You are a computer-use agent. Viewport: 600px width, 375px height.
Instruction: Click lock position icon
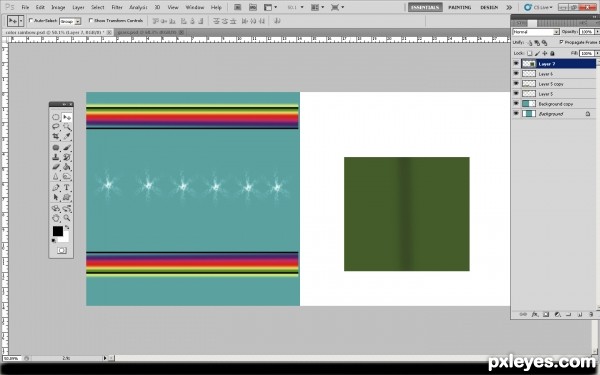(545, 53)
